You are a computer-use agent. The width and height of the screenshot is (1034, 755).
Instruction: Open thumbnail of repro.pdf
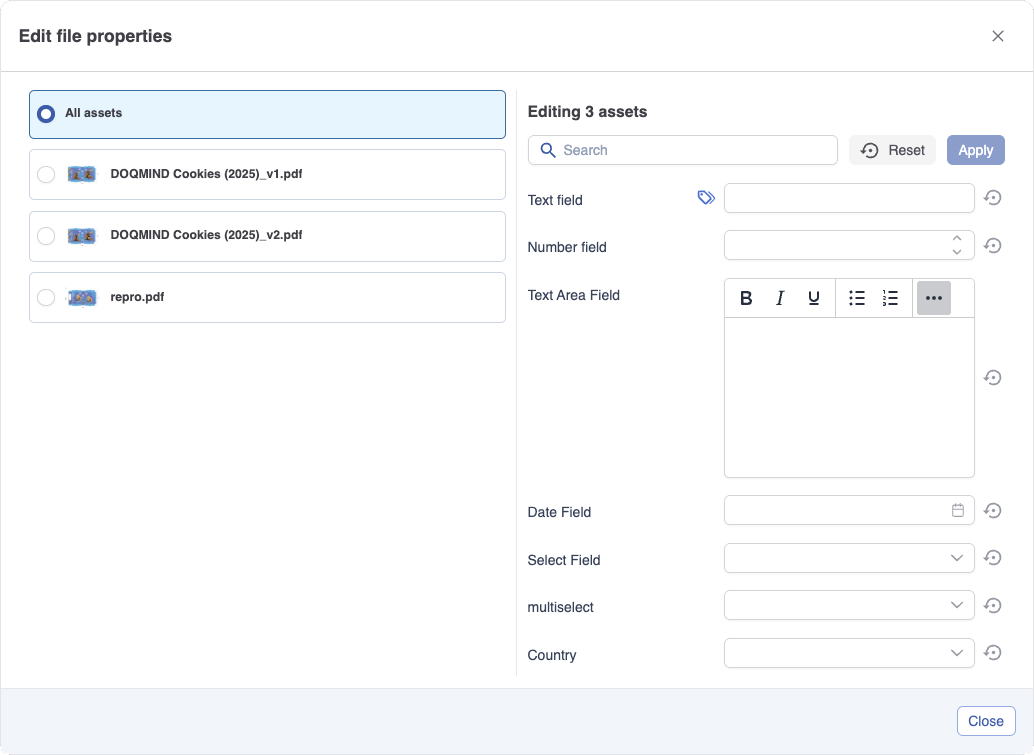click(82, 297)
